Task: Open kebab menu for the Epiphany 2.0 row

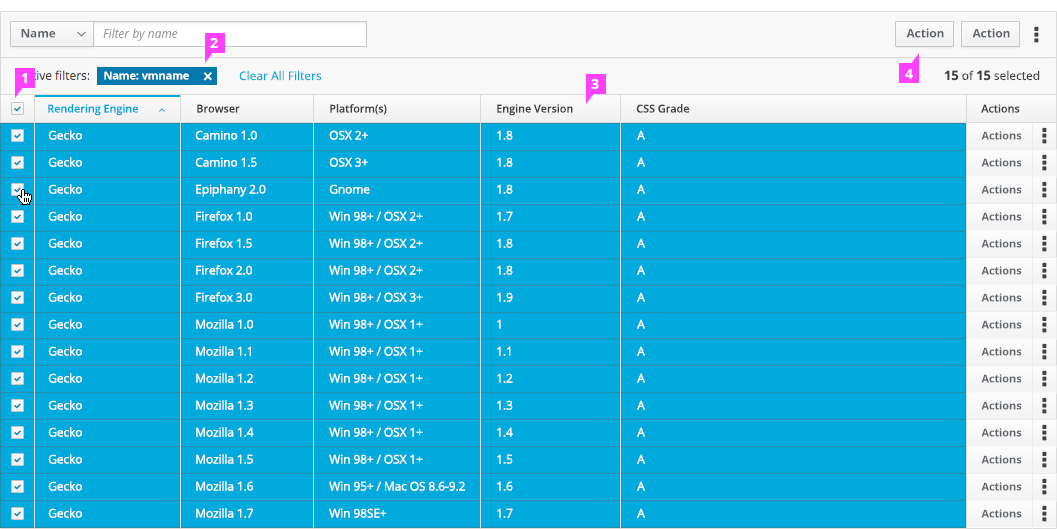Action: tap(1044, 190)
